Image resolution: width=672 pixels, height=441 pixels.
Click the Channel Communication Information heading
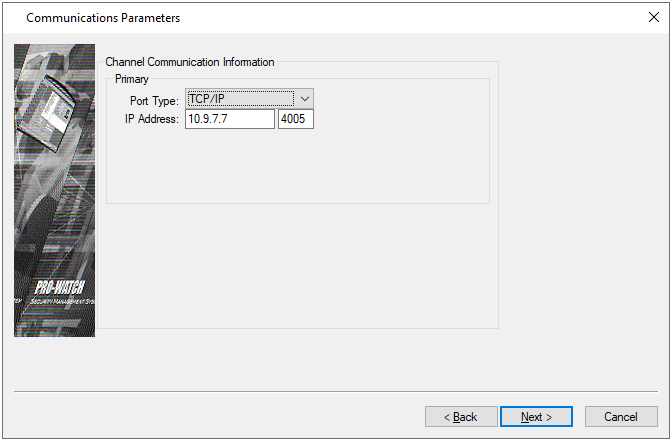[190, 62]
